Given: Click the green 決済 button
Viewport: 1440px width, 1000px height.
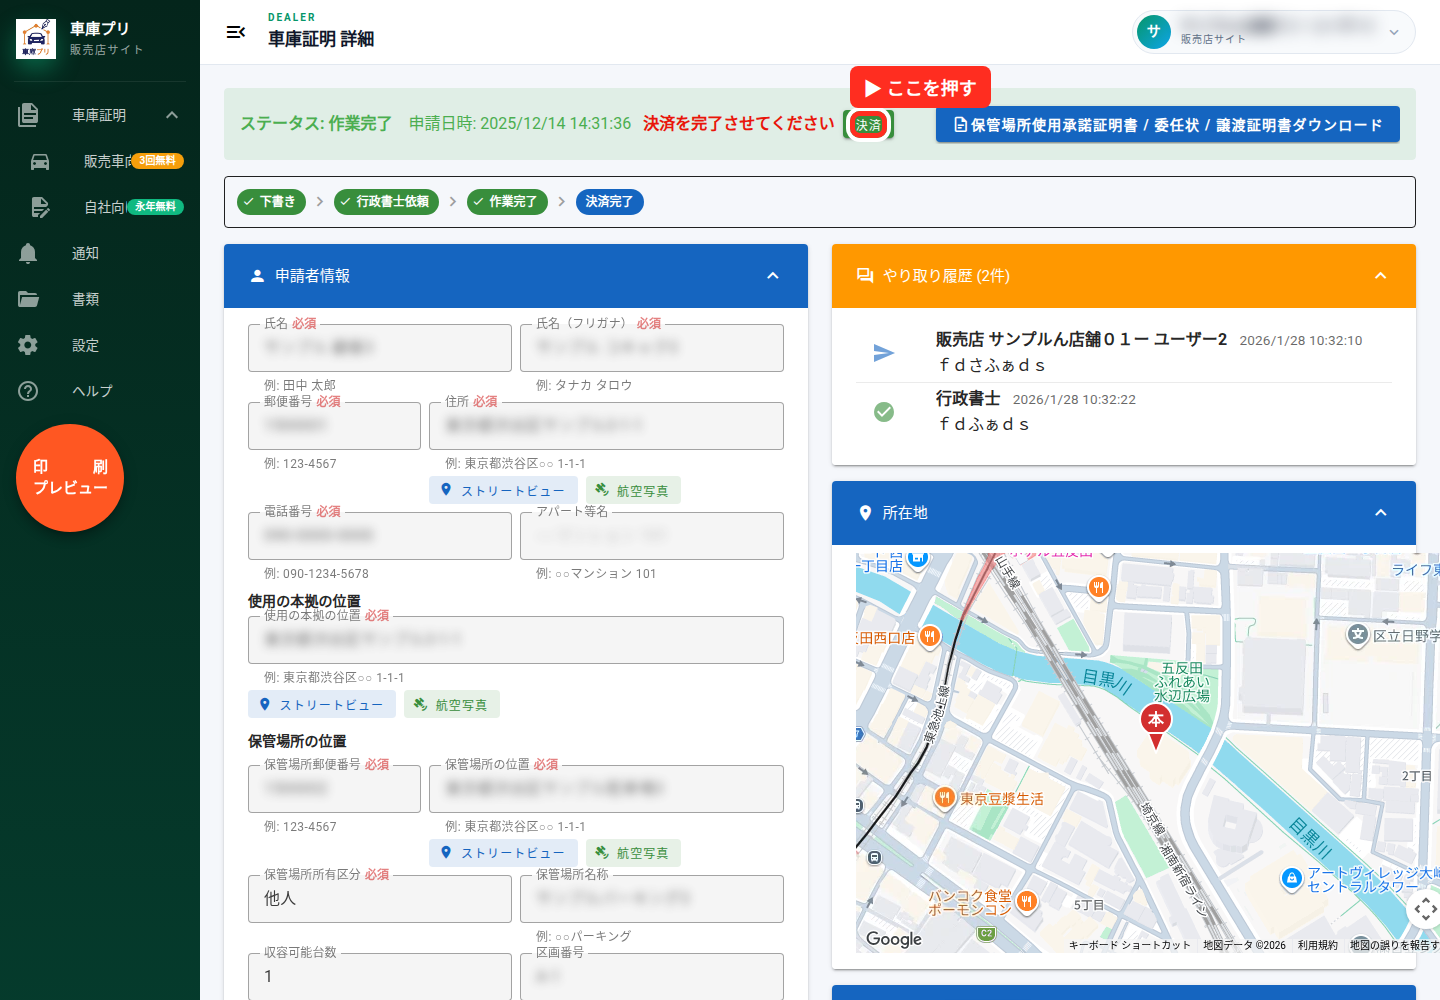Looking at the screenshot, I should pyautogui.click(x=868, y=125).
